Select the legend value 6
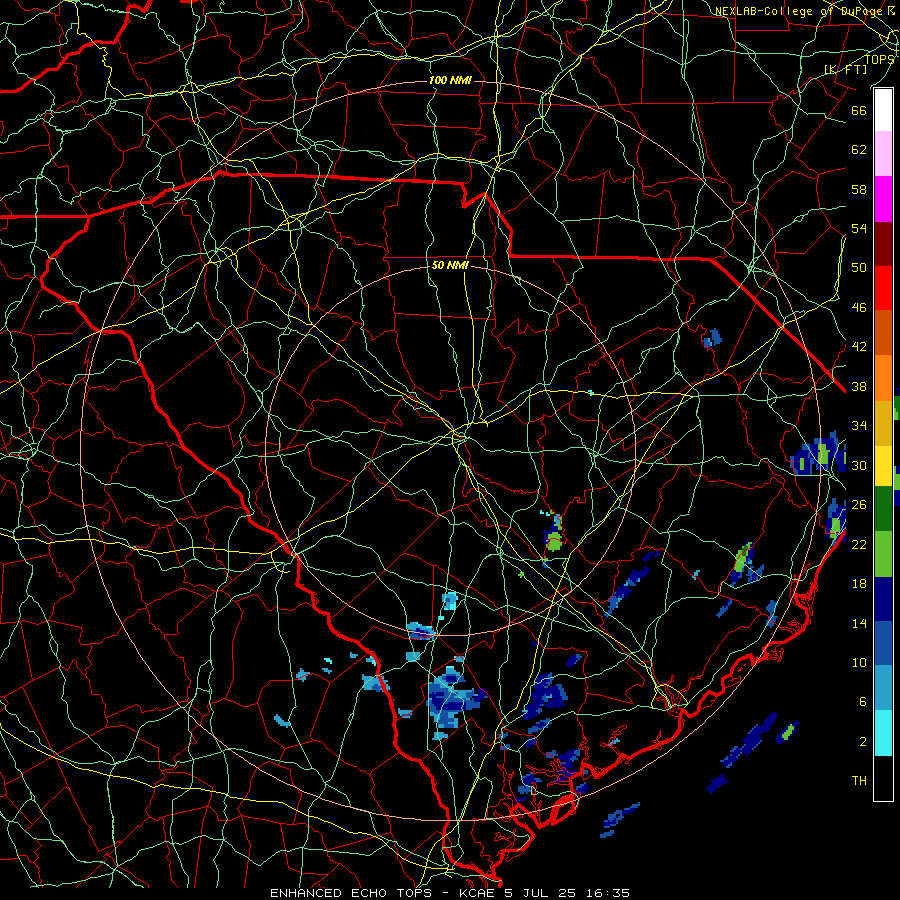 [863, 702]
